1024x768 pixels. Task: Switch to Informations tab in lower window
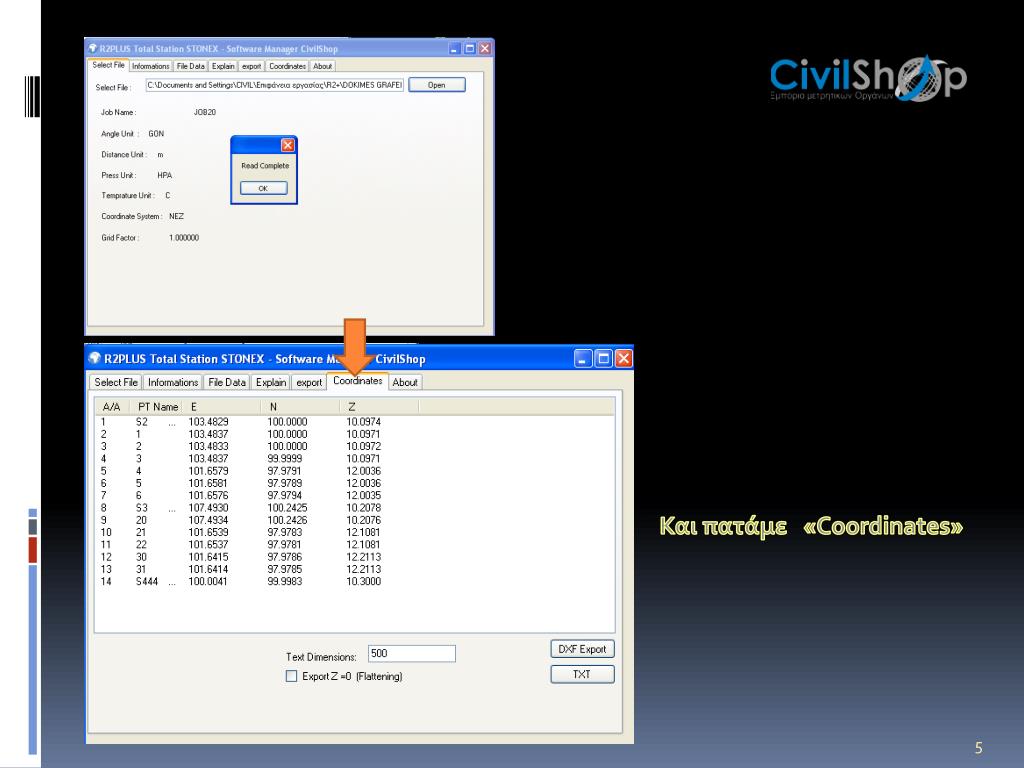(x=172, y=382)
